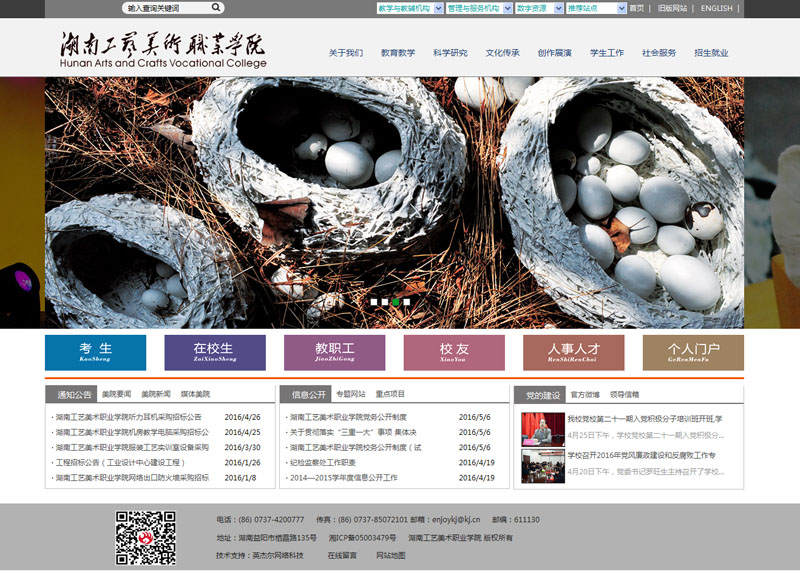
Task: Select the first carousel indicator dot
Action: click(x=374, y=301)
